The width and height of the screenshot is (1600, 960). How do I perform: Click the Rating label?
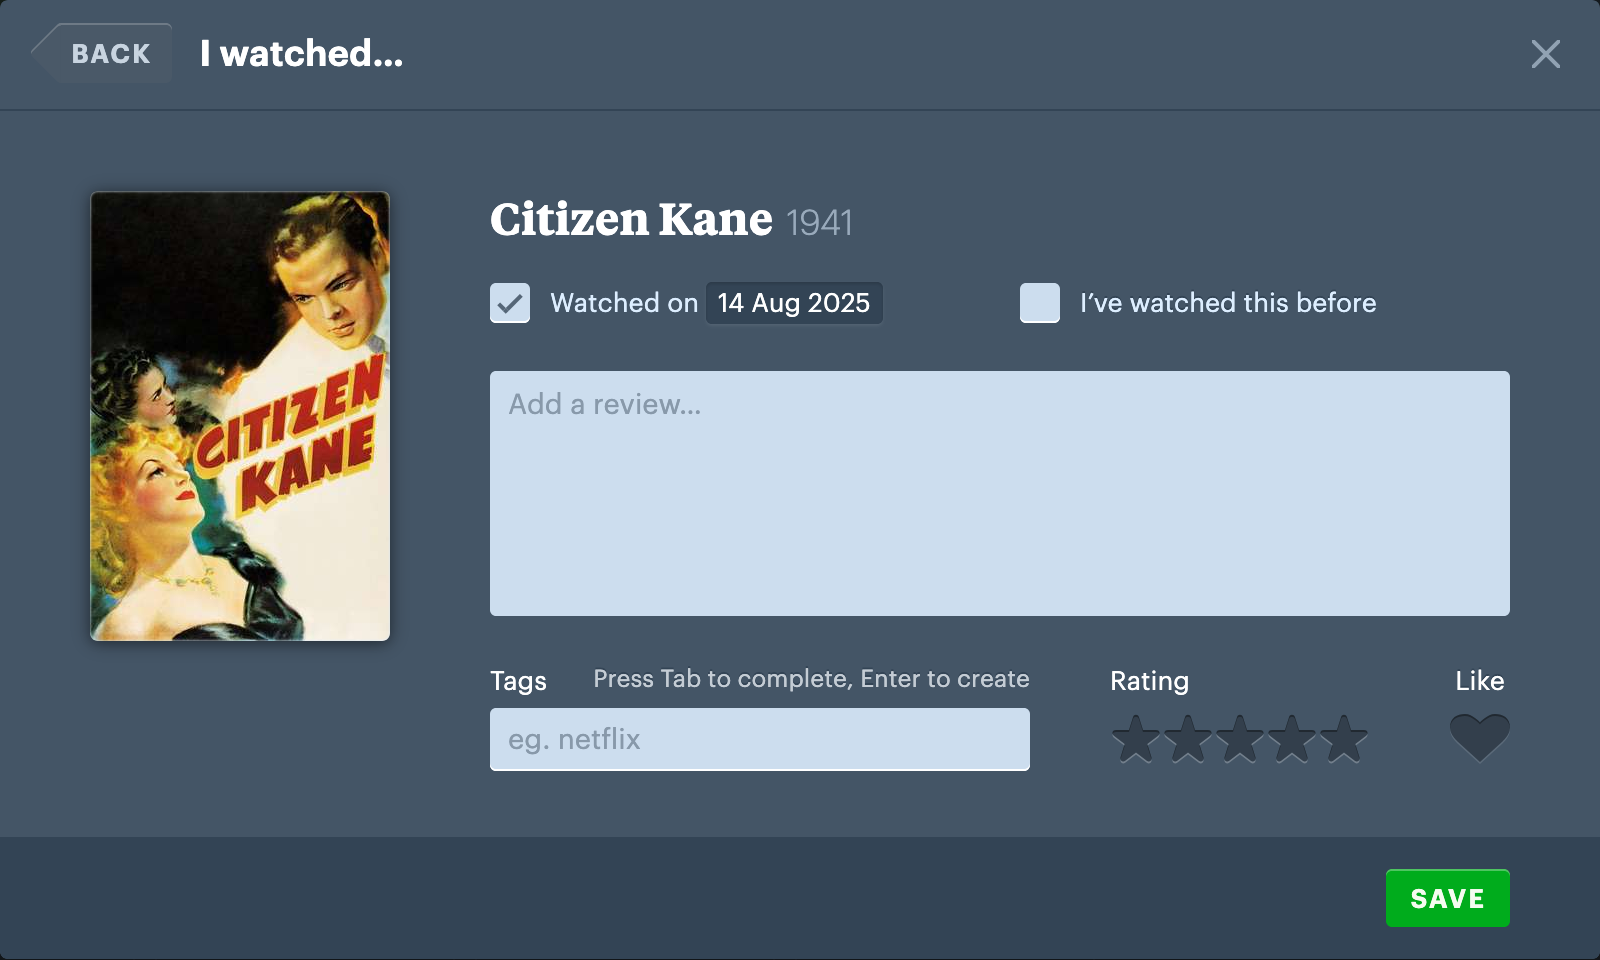coord(1149,681)
